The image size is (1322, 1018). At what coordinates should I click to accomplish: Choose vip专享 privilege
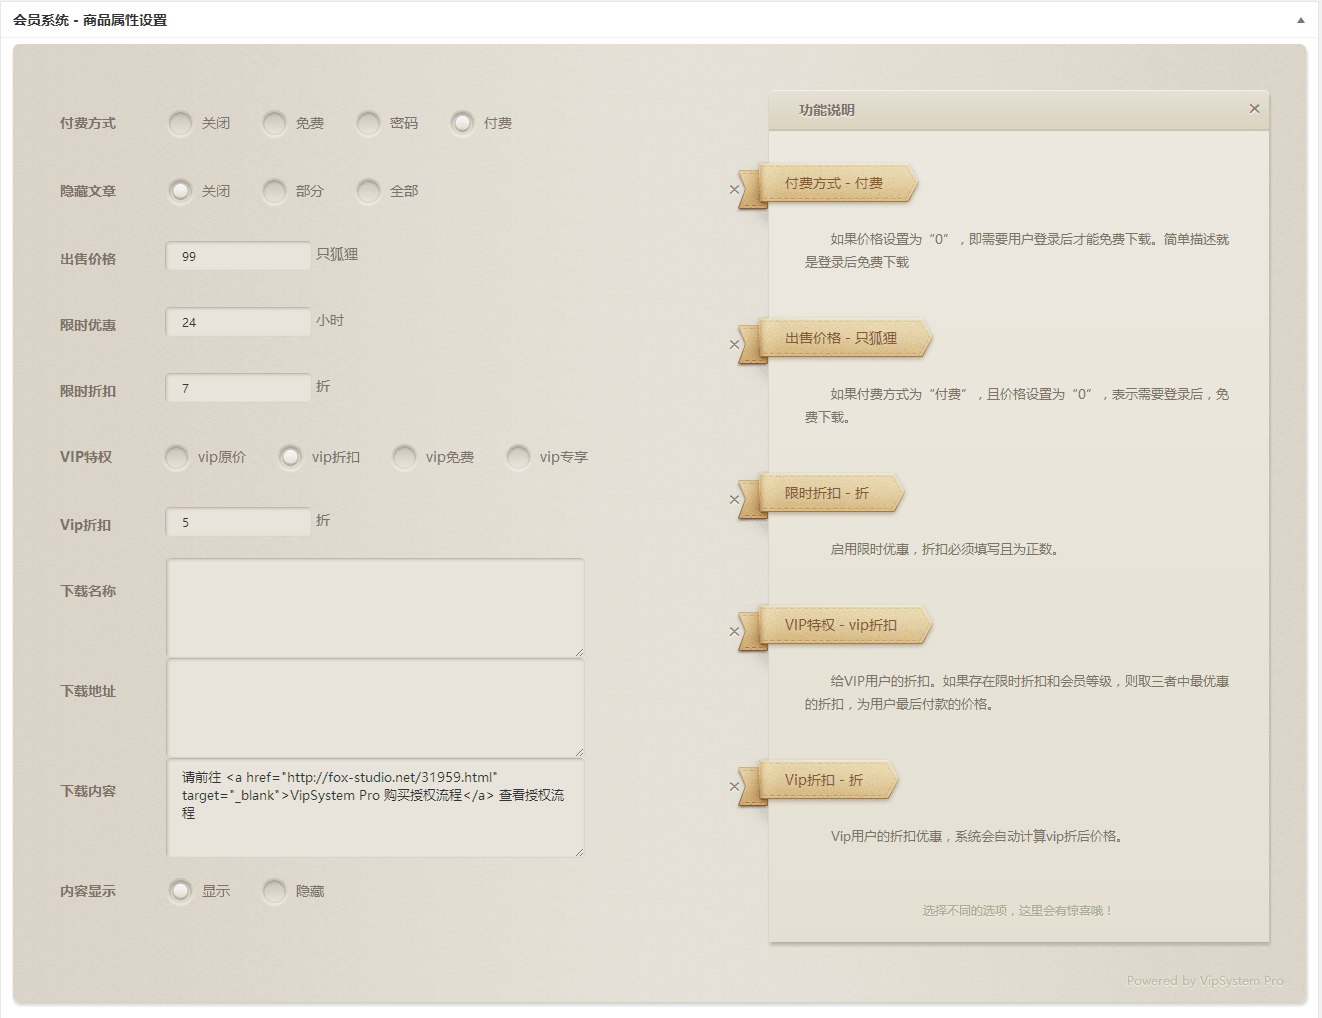(x=518, y=457)
